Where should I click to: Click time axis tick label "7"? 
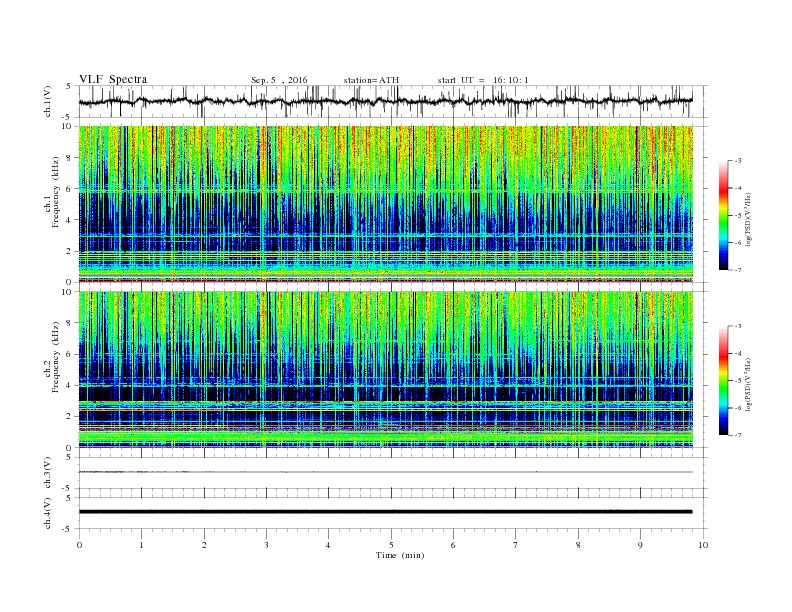(x=516, y=545)
